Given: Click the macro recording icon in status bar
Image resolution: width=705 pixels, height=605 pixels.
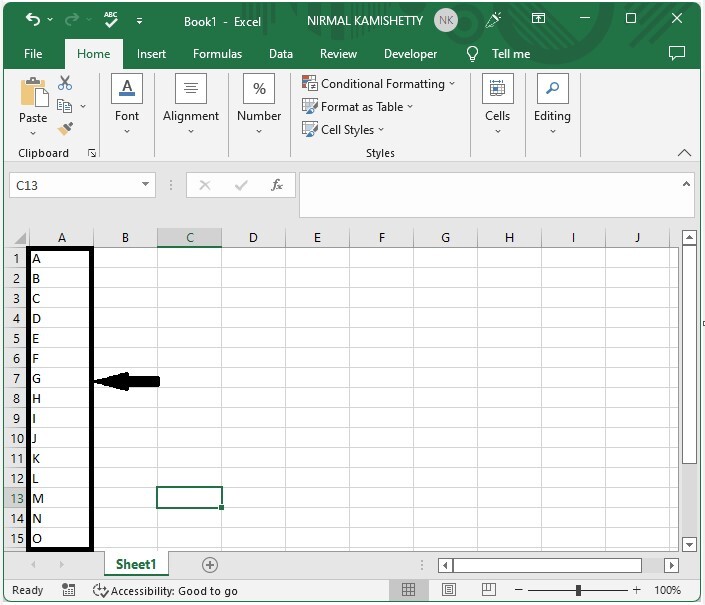Looking at the screenshot, I should (x=70, y=591).
